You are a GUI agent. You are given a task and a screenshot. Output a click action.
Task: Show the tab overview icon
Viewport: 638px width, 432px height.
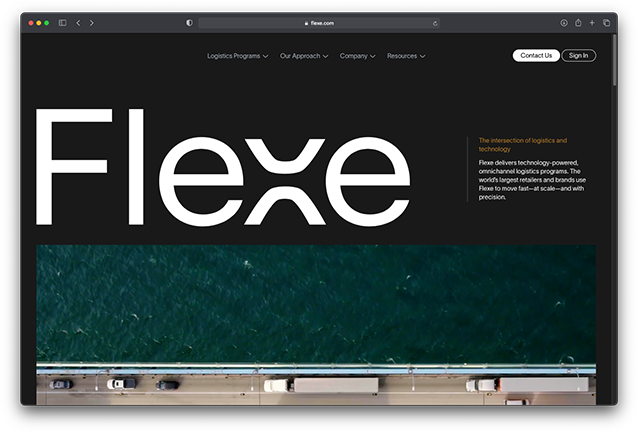(x=606, y=23)
